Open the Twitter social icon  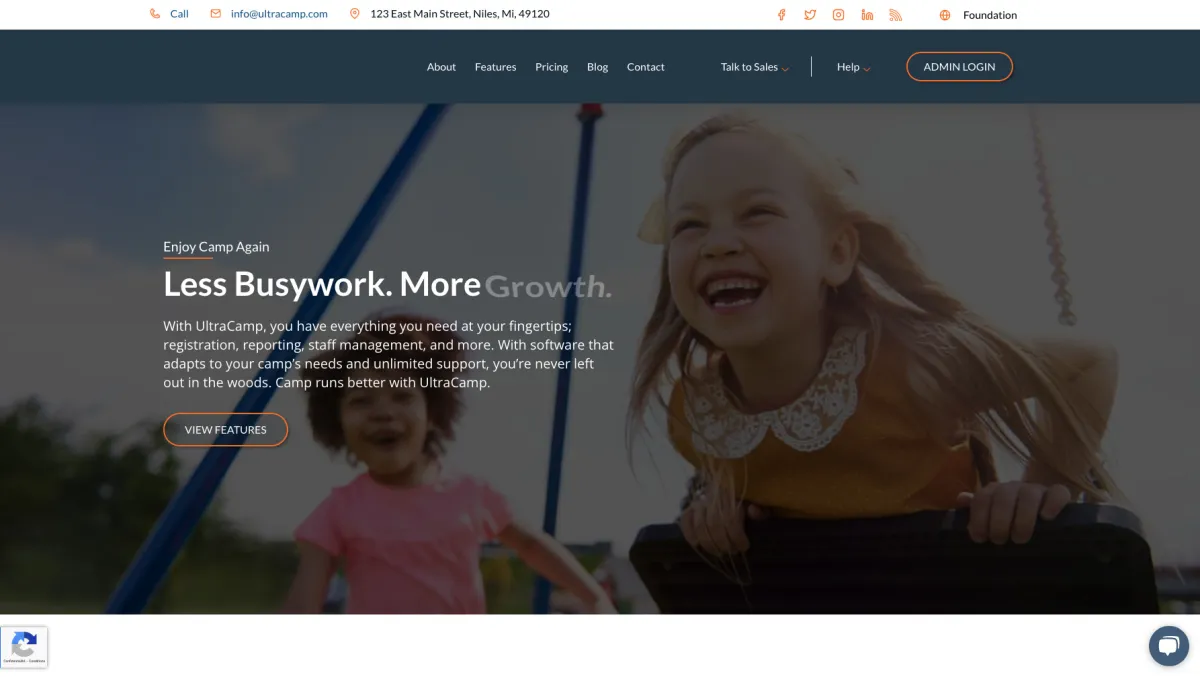810,15
